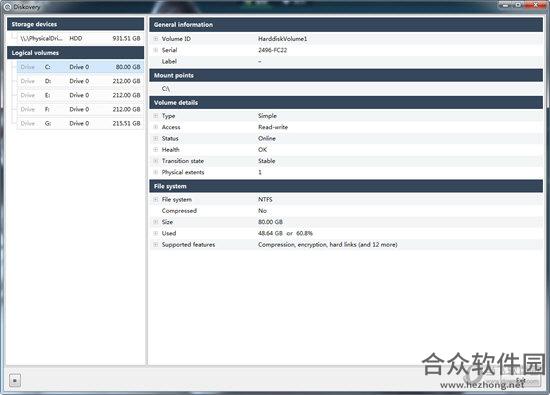Click the Volume details section header

tap(346, 102)
